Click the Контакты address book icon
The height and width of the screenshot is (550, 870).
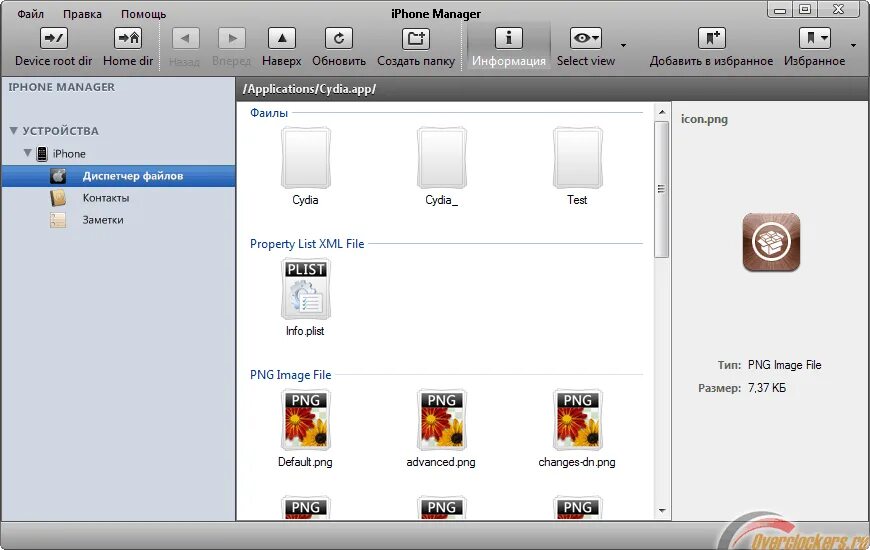point(58,198)
